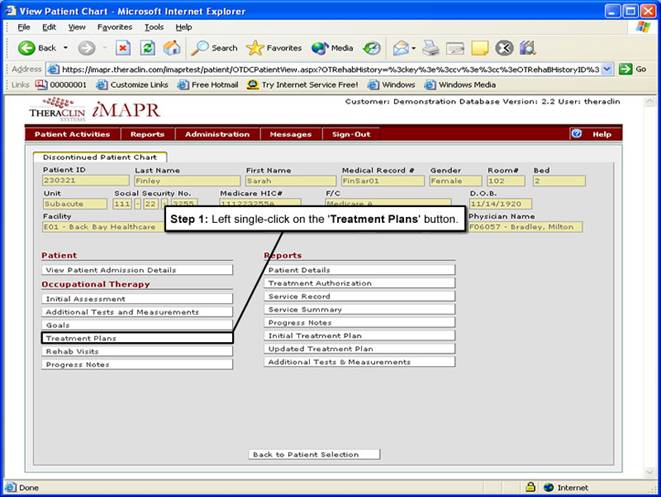
Task: Open the Patient Activities menu
Action: [72, 134]
